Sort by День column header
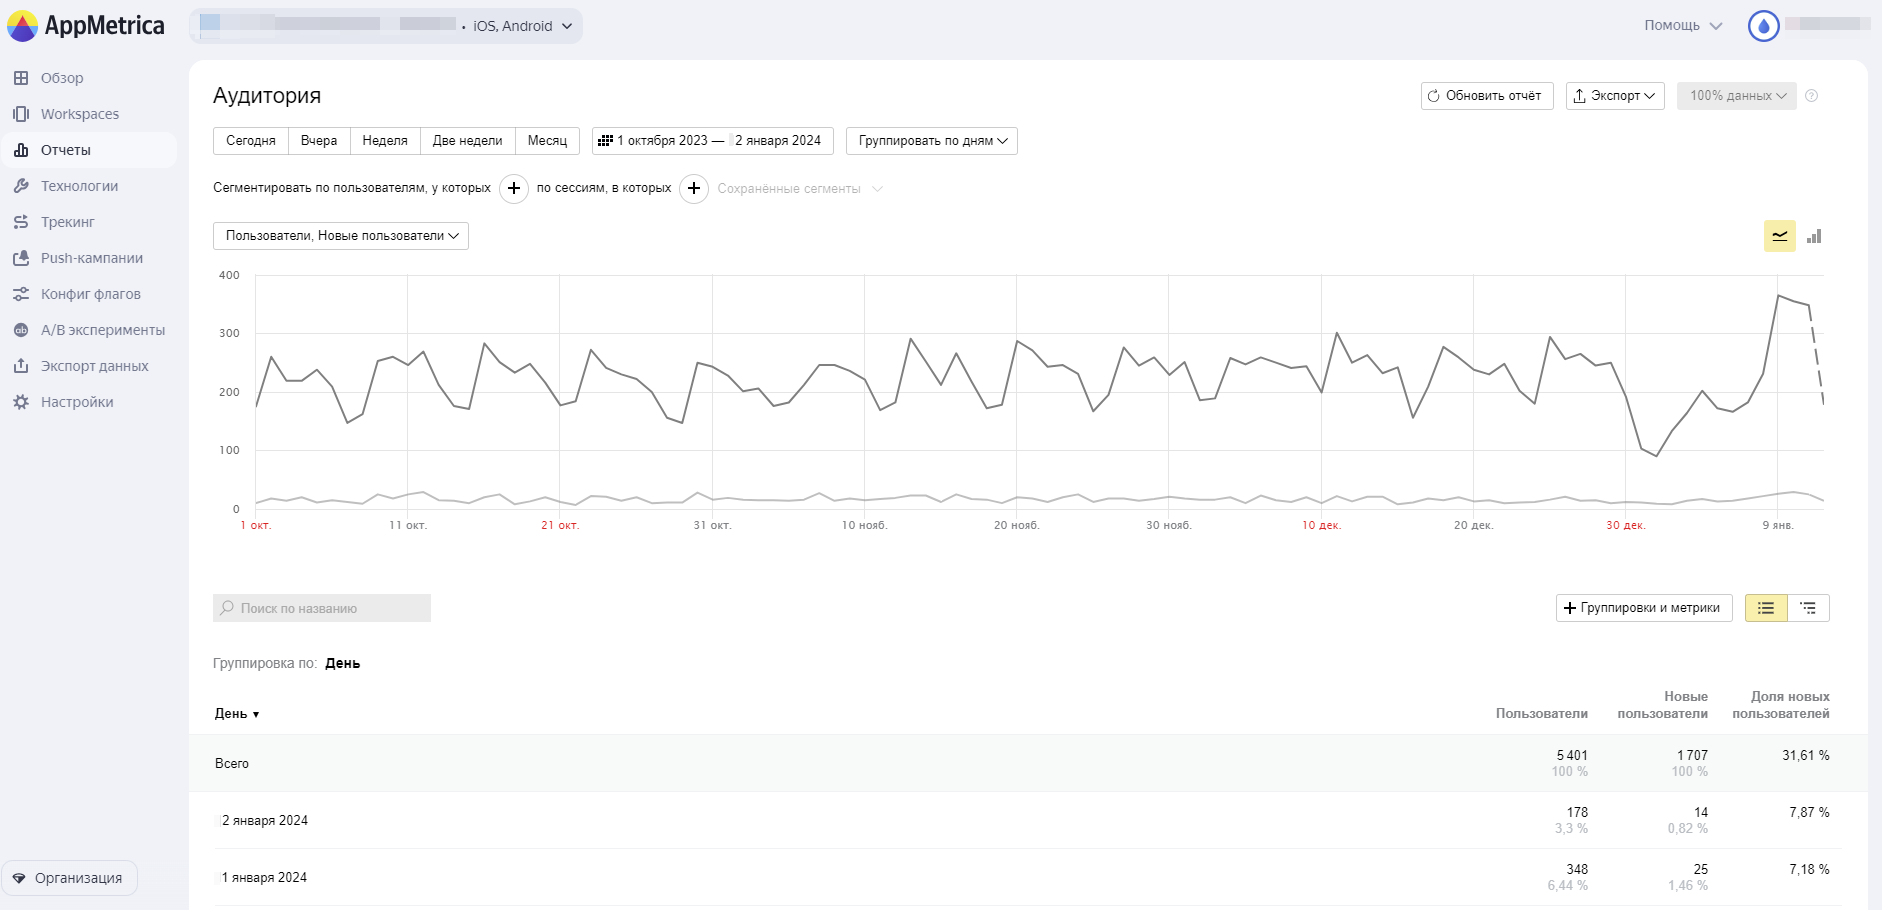This screenshot has width=1882, height=910. click(x=237, y=714)
